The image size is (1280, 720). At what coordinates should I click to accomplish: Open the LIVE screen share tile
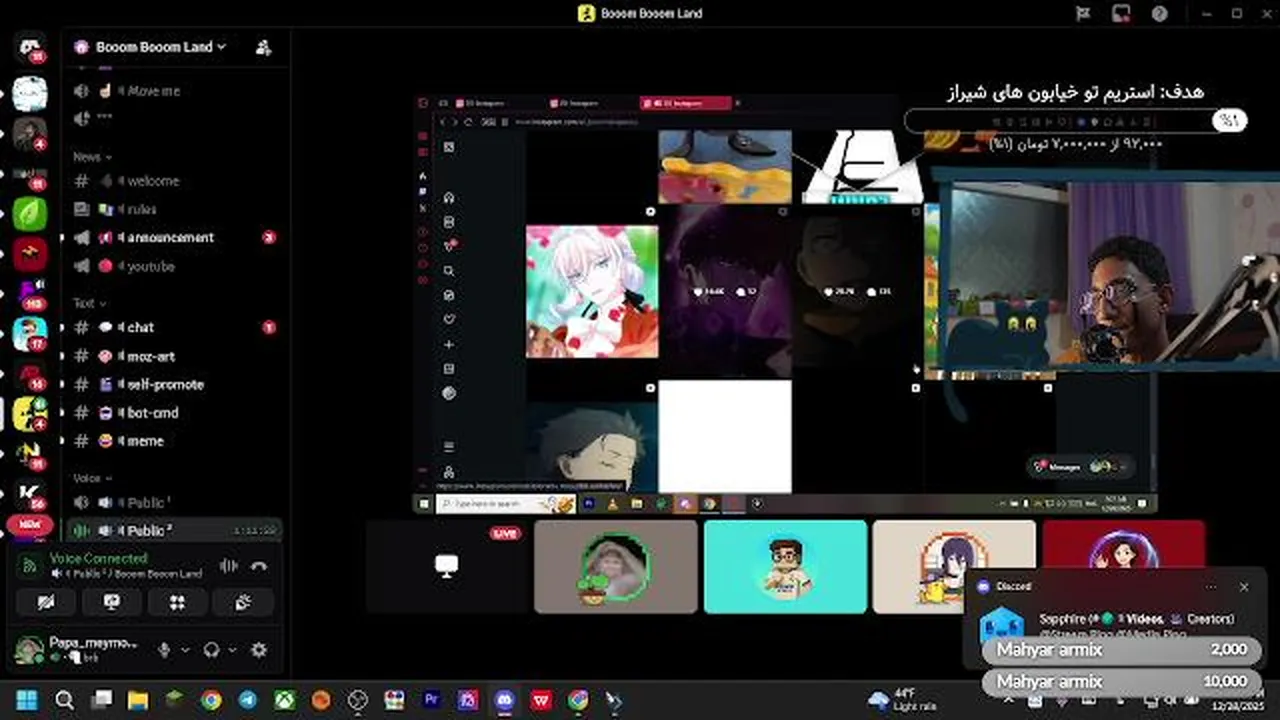coord(446,566)
